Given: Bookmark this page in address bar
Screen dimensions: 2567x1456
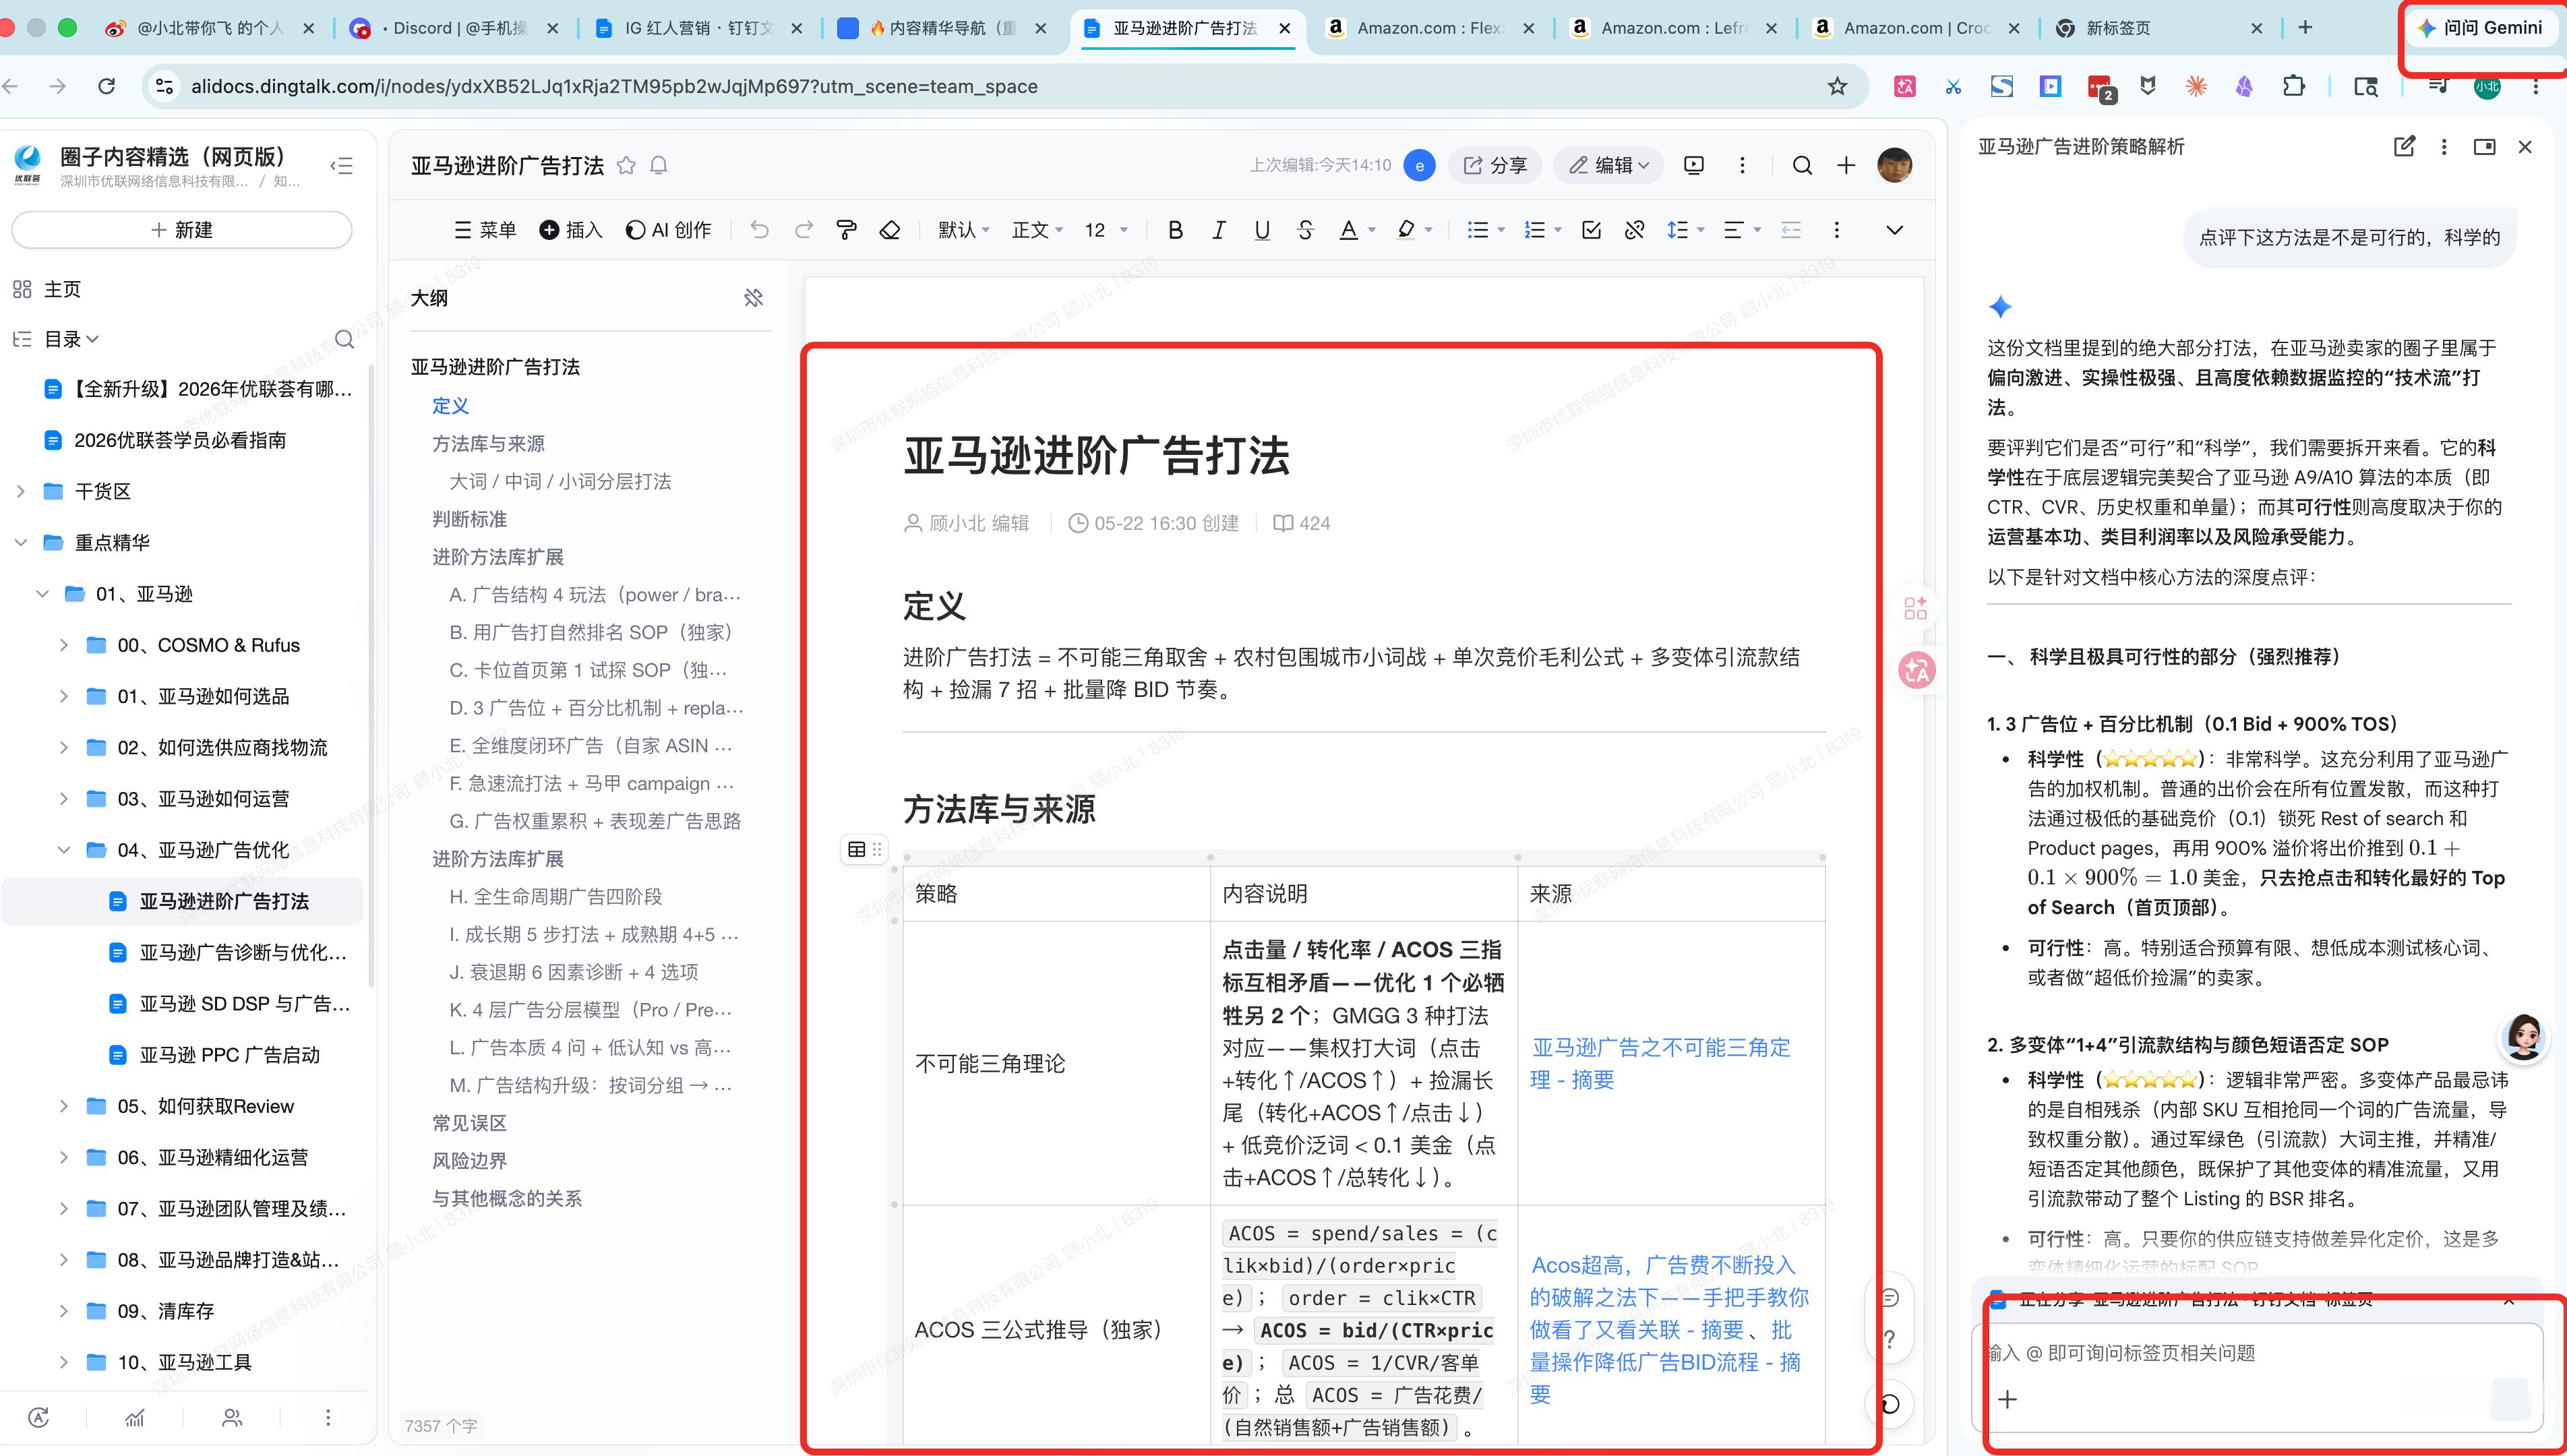Looking at the screenshot, I should coord(1837,86).
